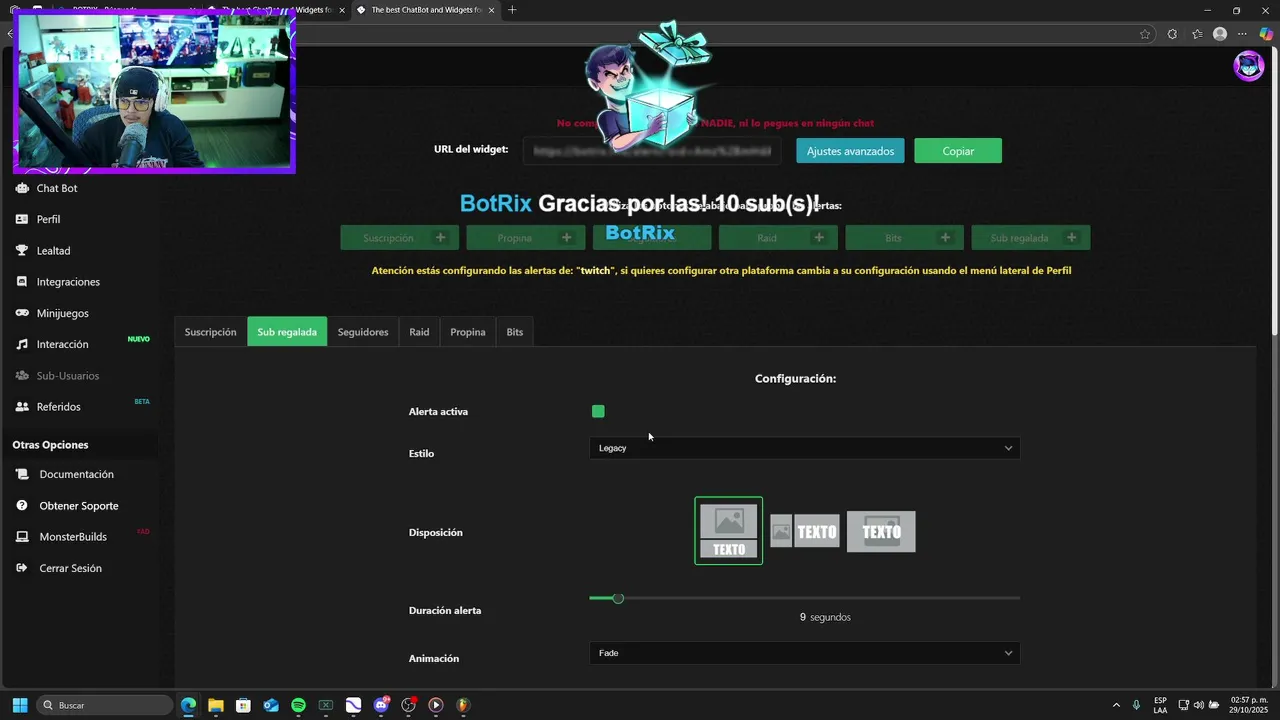Click the Otras Opciones heading
1280x720 pixels.
(x=50, y=445)
